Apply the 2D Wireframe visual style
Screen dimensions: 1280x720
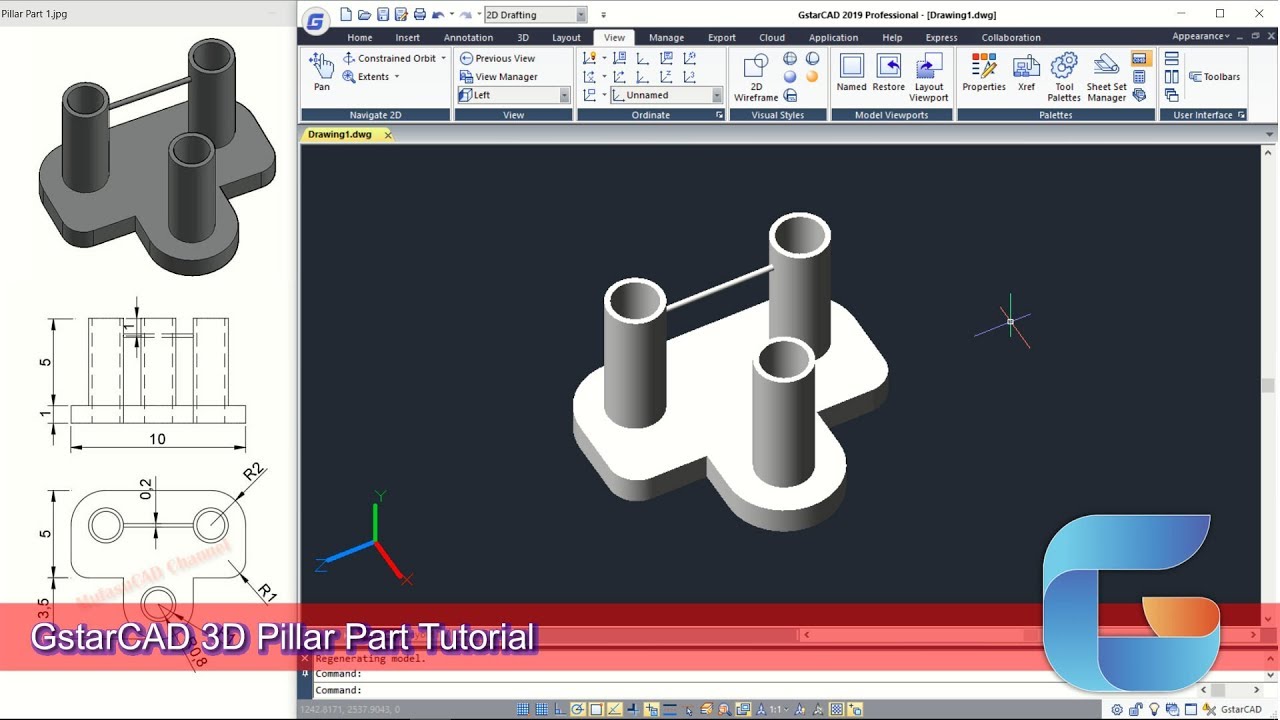(x=756, y=78)
